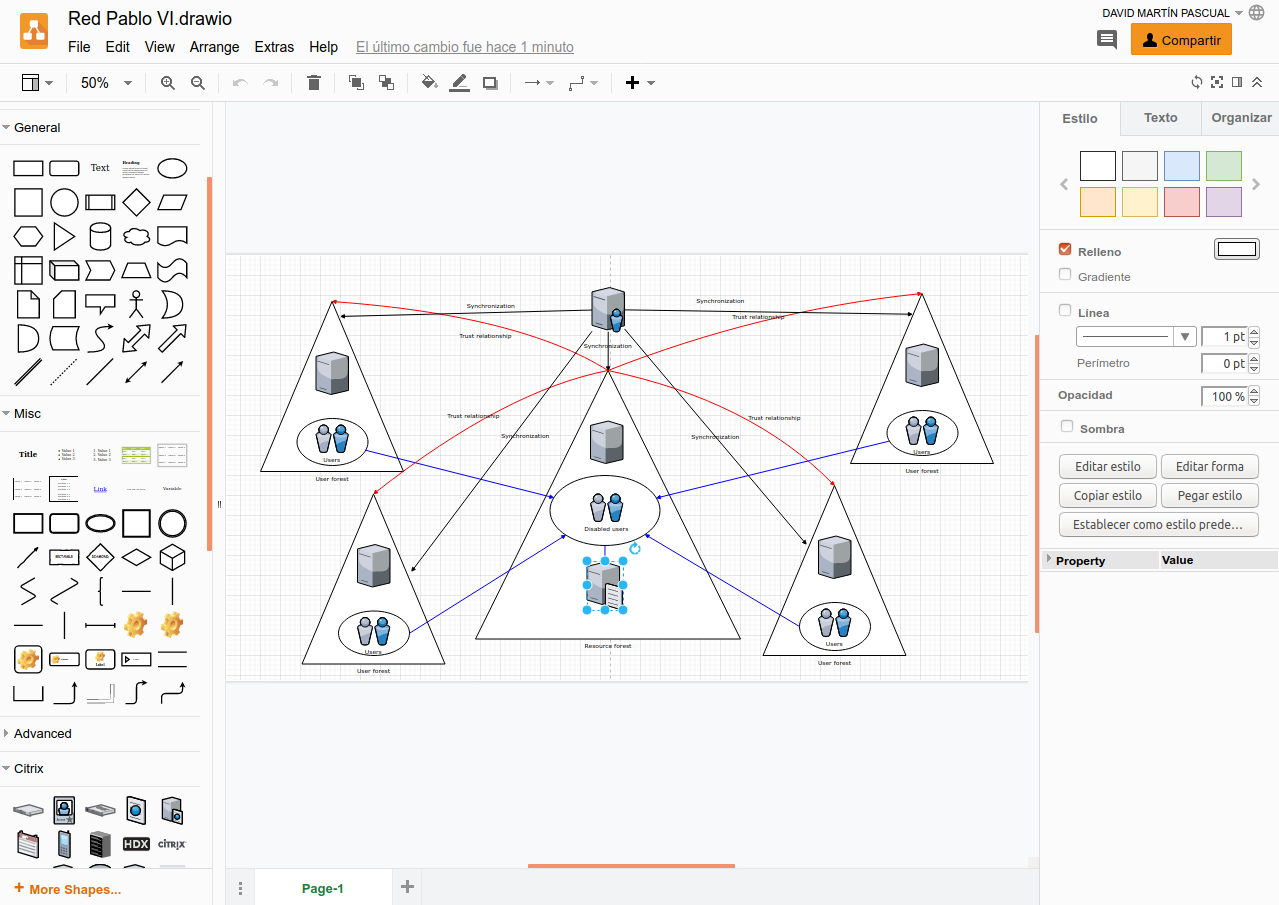This screenshot has width=1279, height=905.
Task: Open the line style dropdown in Estilo panel
Action: pos(1184,336)
